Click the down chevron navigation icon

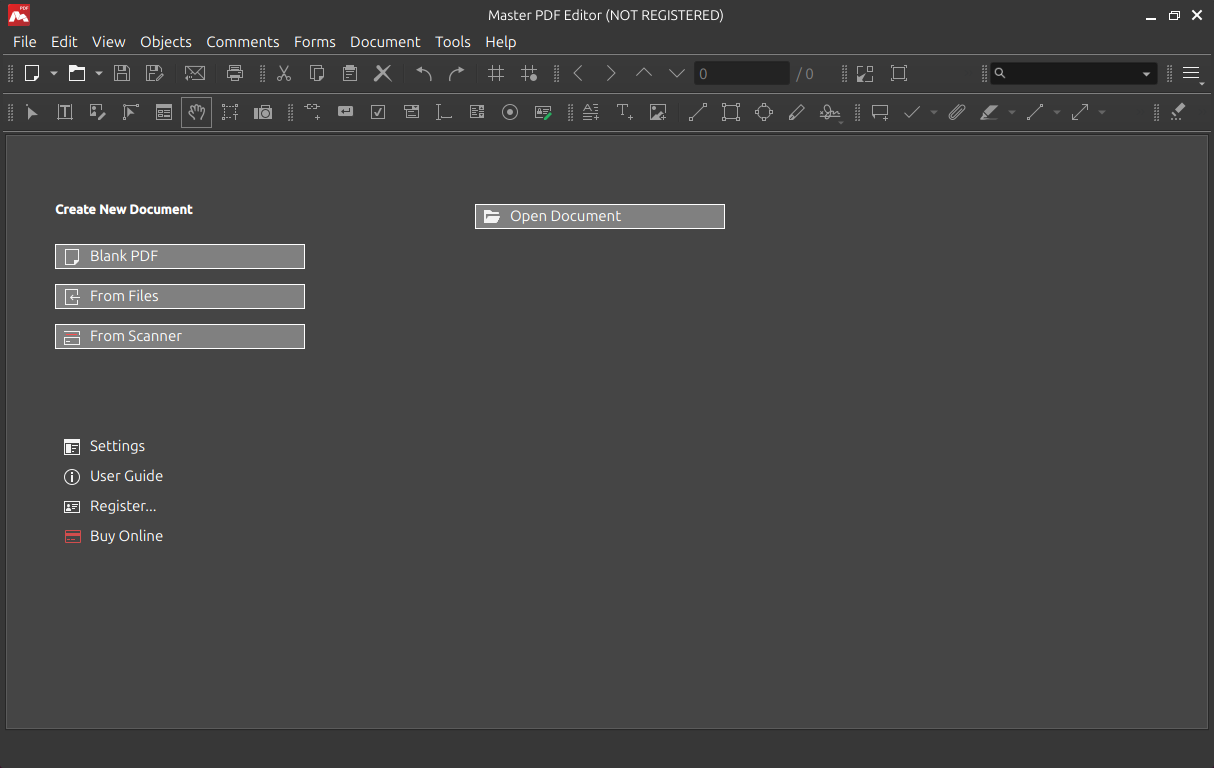pos(677,73)
